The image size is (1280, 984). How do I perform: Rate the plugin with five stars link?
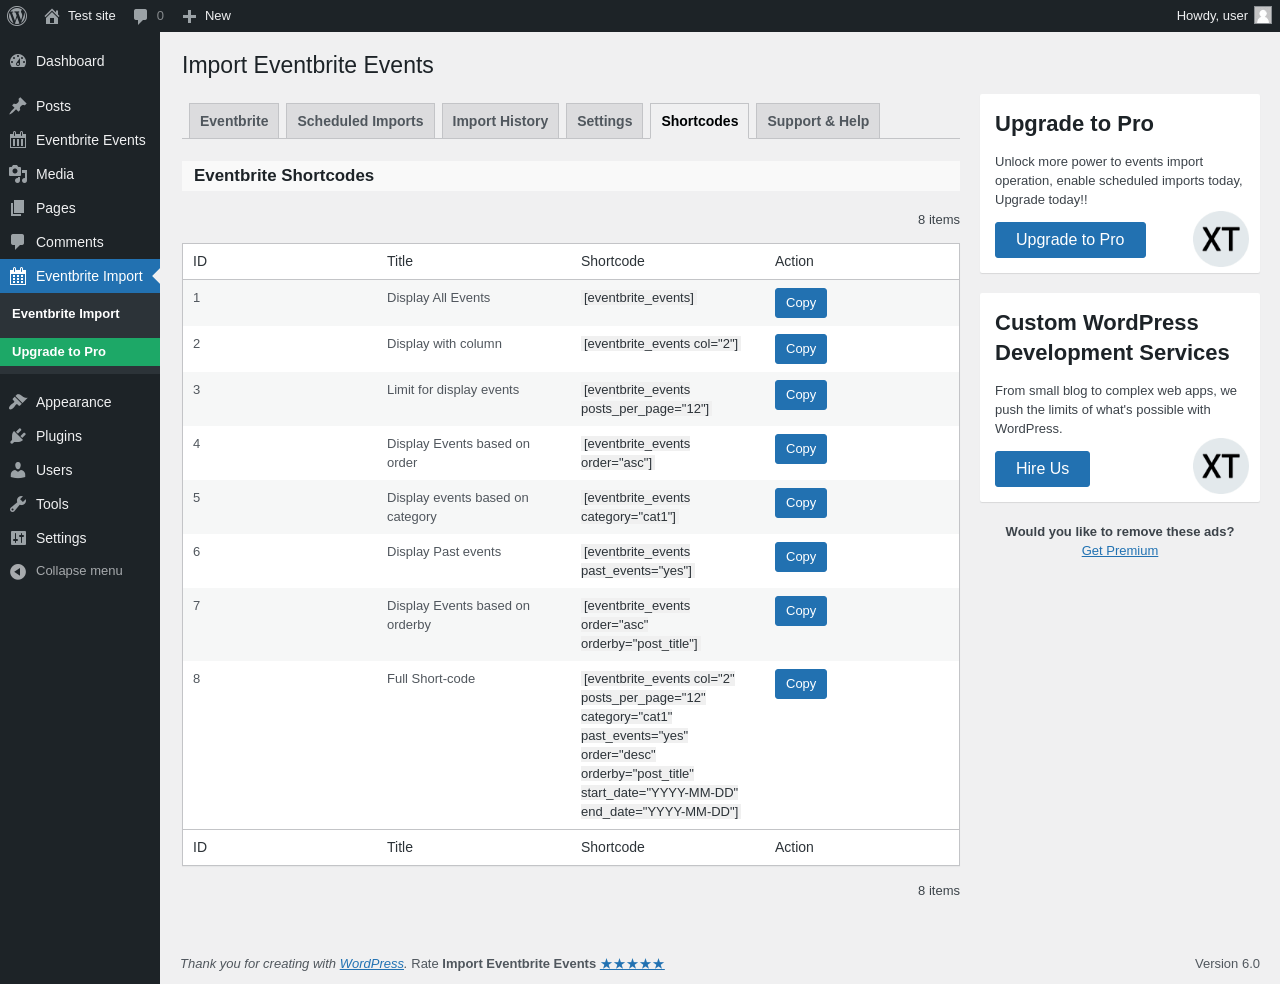pos(632,964)
